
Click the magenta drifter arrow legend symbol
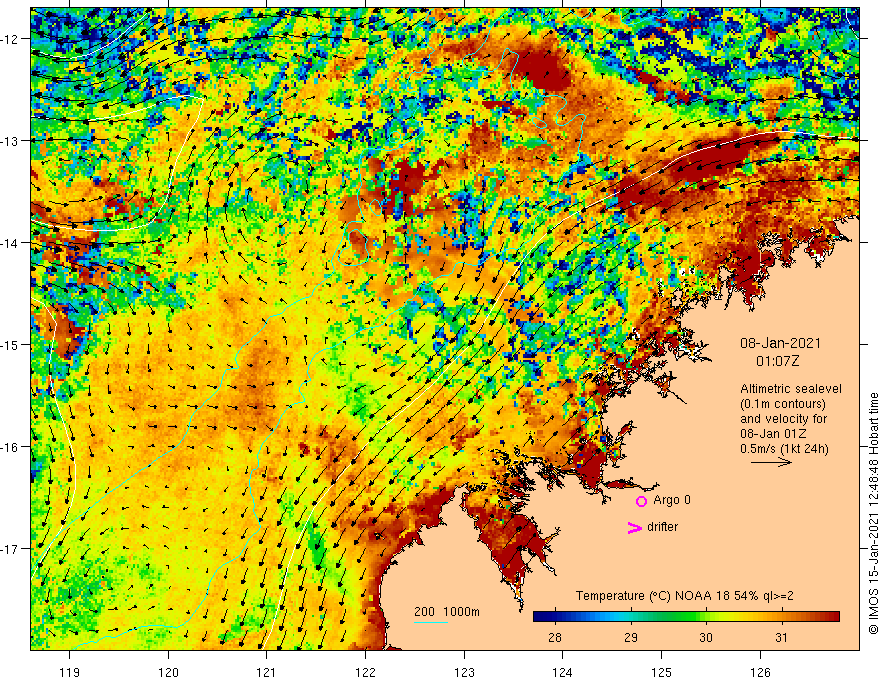tap(634, 527)
